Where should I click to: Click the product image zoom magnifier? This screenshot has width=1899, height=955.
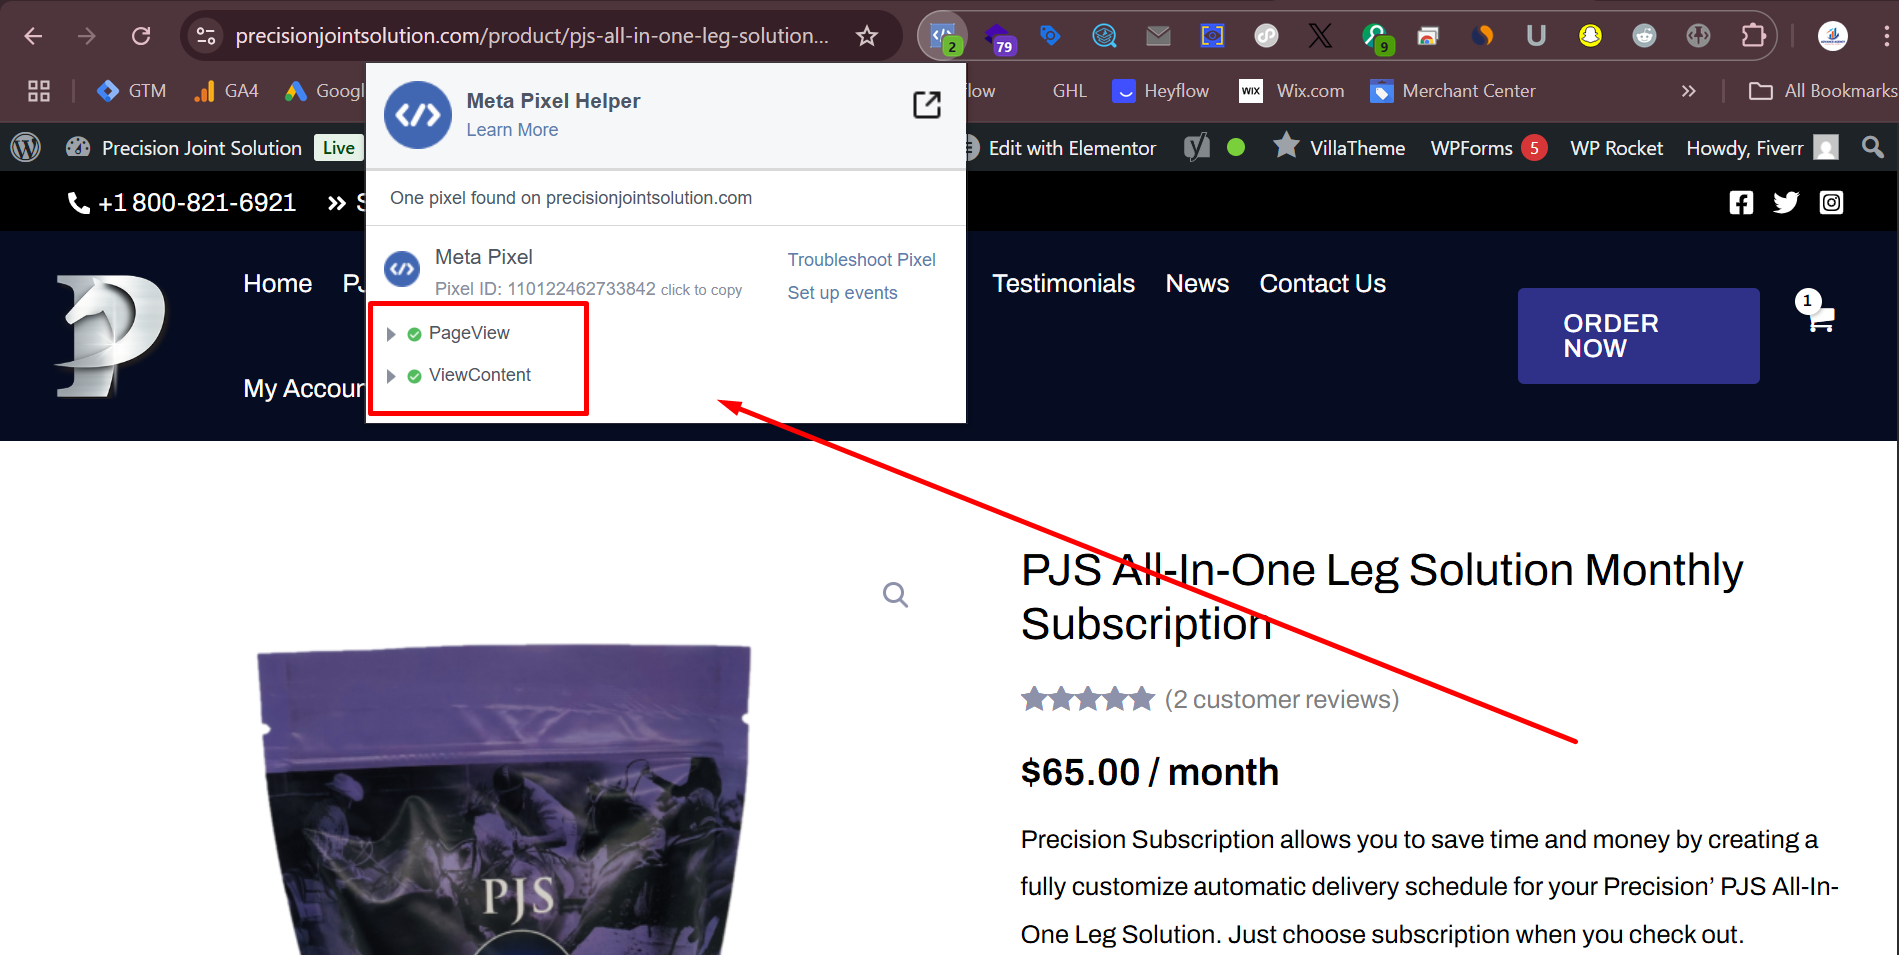pyautogui.click(x=895, y=595)
